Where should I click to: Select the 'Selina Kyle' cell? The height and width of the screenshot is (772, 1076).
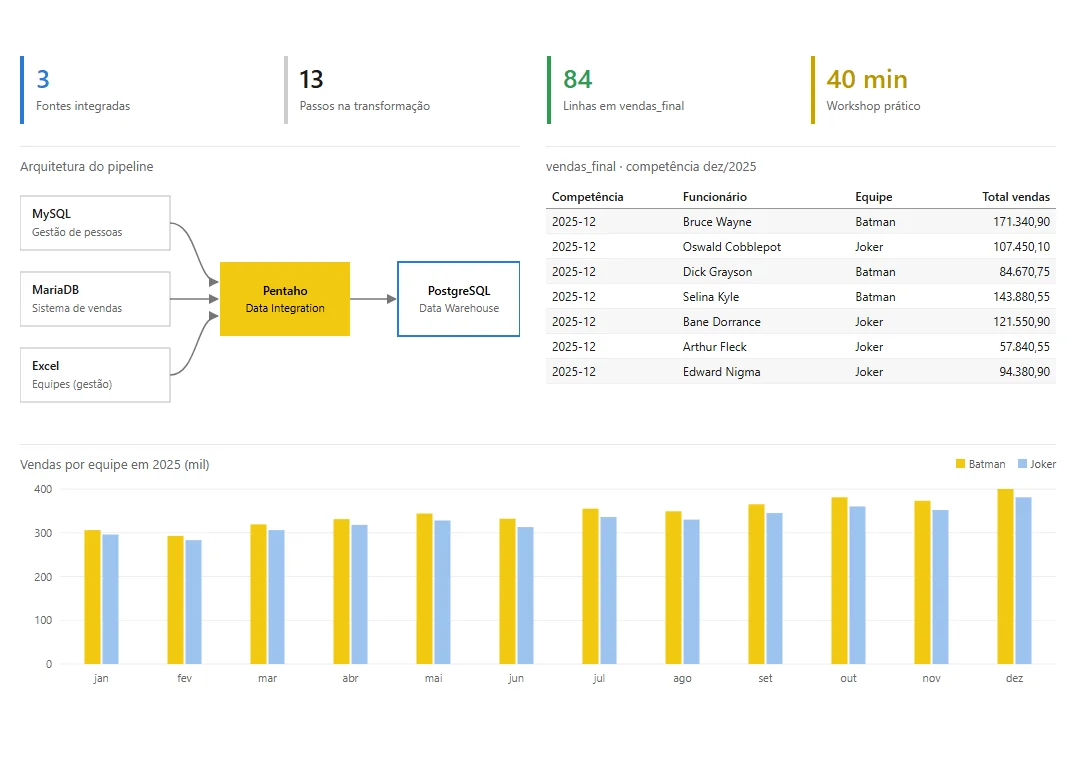pyautogui.click(x=711, y=296)
